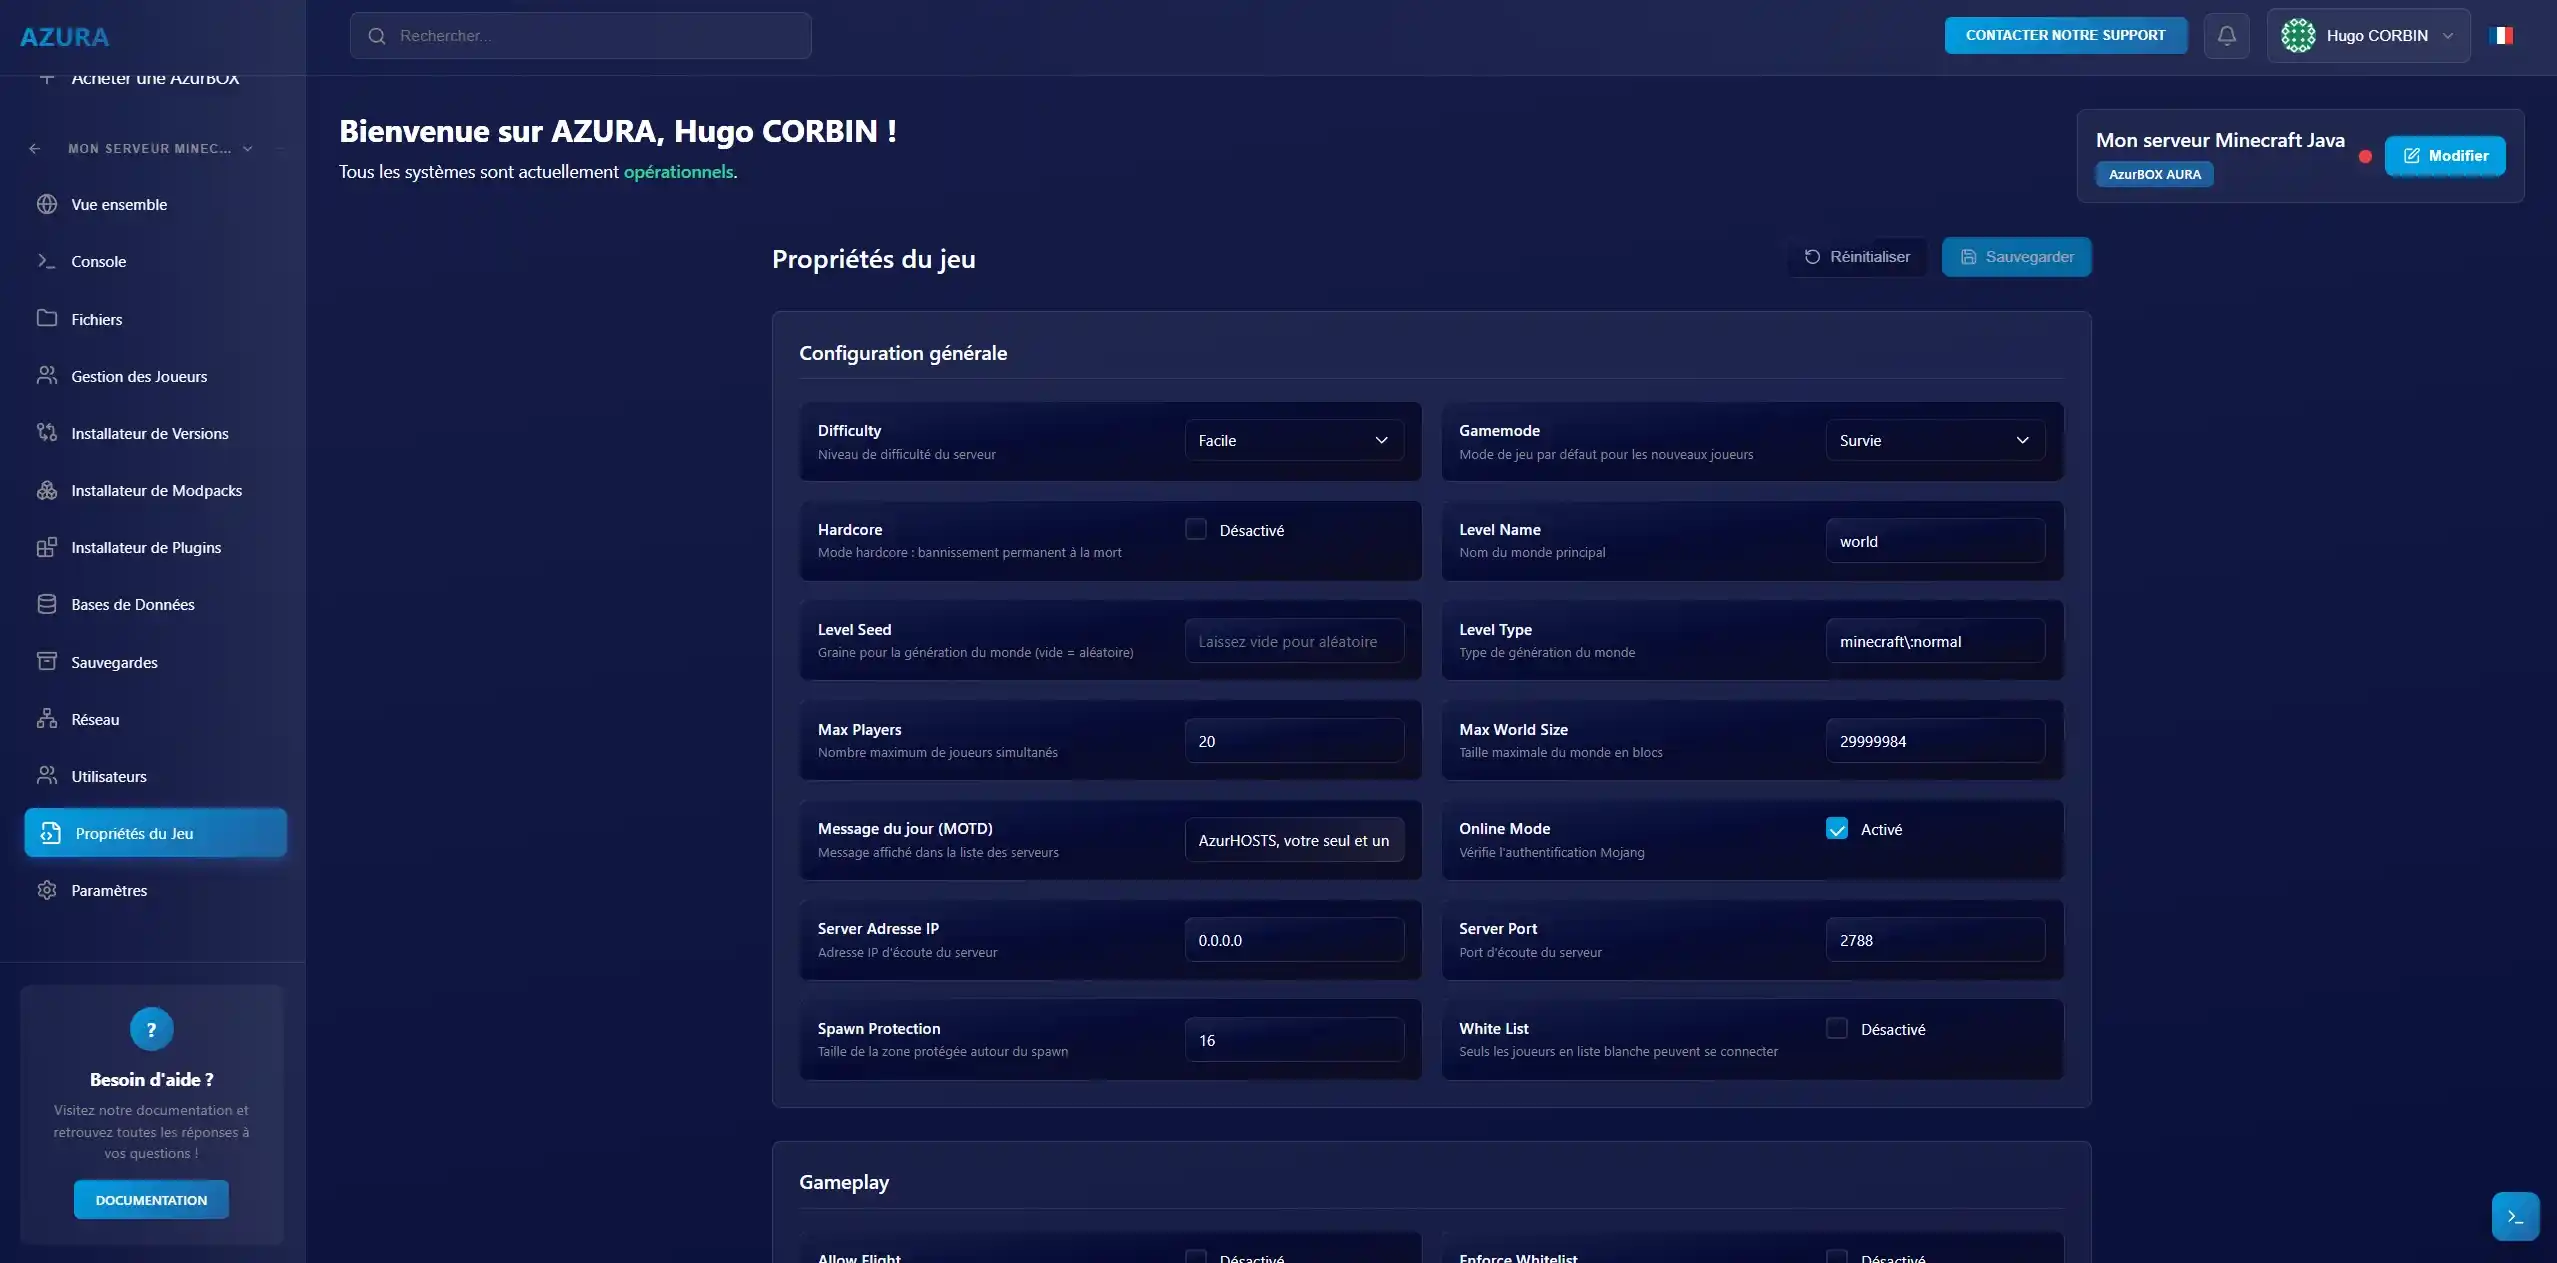Open the Difficulty dropdown showing Facile
The height and width of the screenshot is (1263, 2557).
(x=1293, y=441)
